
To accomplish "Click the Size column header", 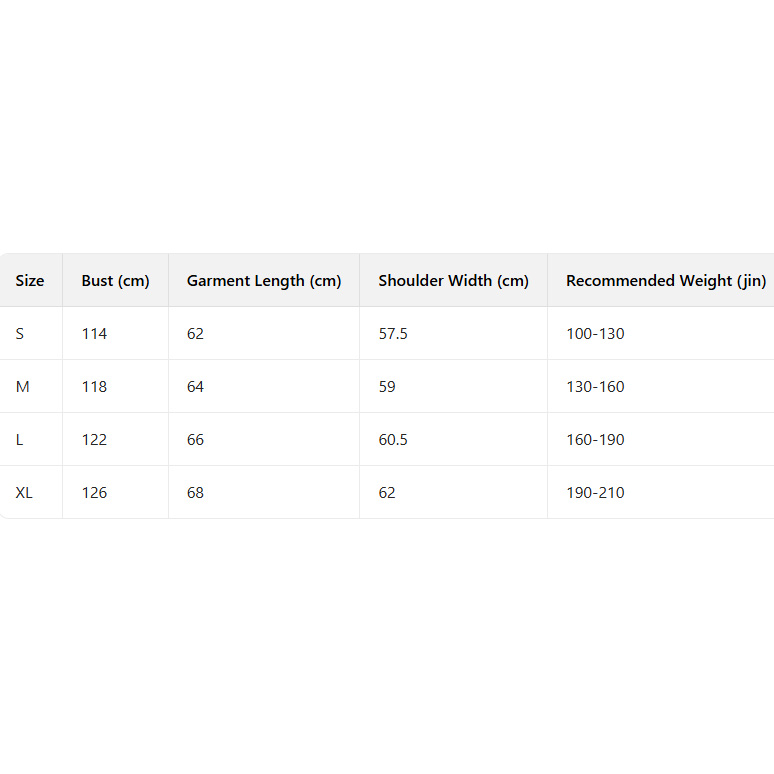I will pyautogui.click(x=30, y=281).
